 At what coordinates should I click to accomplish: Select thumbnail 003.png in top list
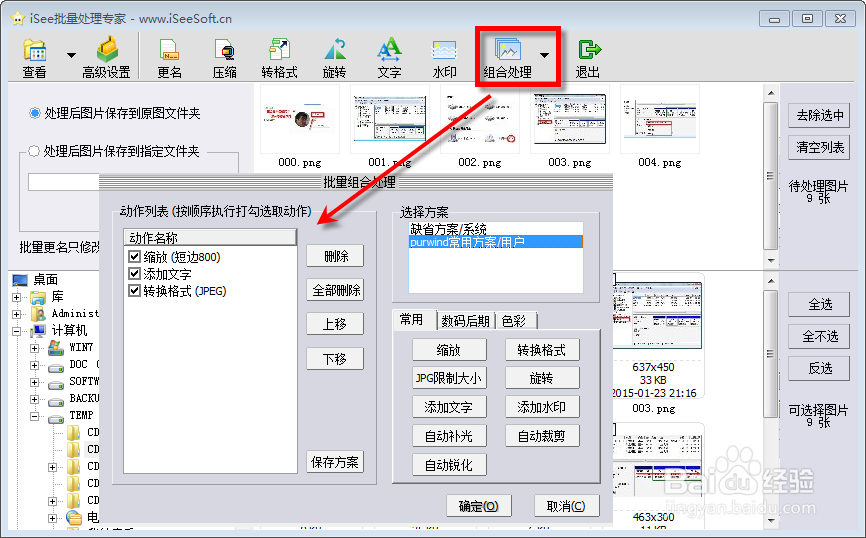(569, 119)
